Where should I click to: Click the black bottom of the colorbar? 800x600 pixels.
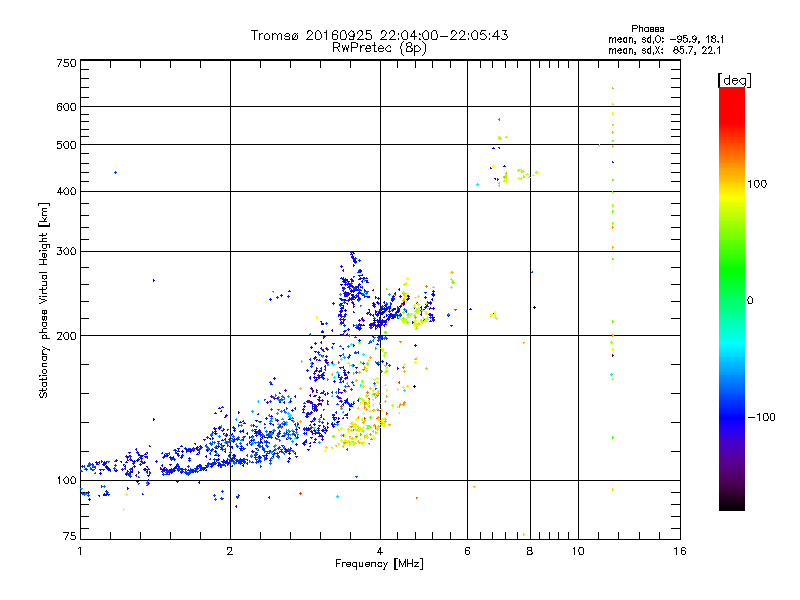732,503
